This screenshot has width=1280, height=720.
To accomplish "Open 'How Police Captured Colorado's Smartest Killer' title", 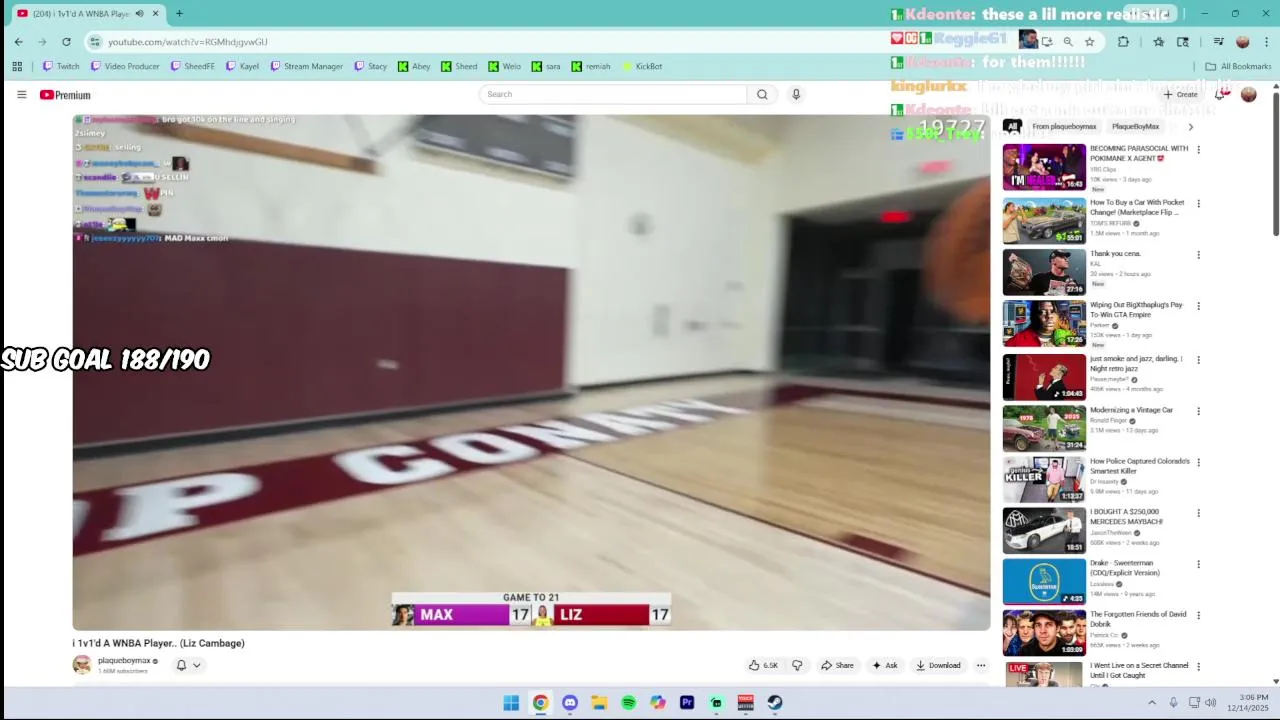I will 1140,466.
